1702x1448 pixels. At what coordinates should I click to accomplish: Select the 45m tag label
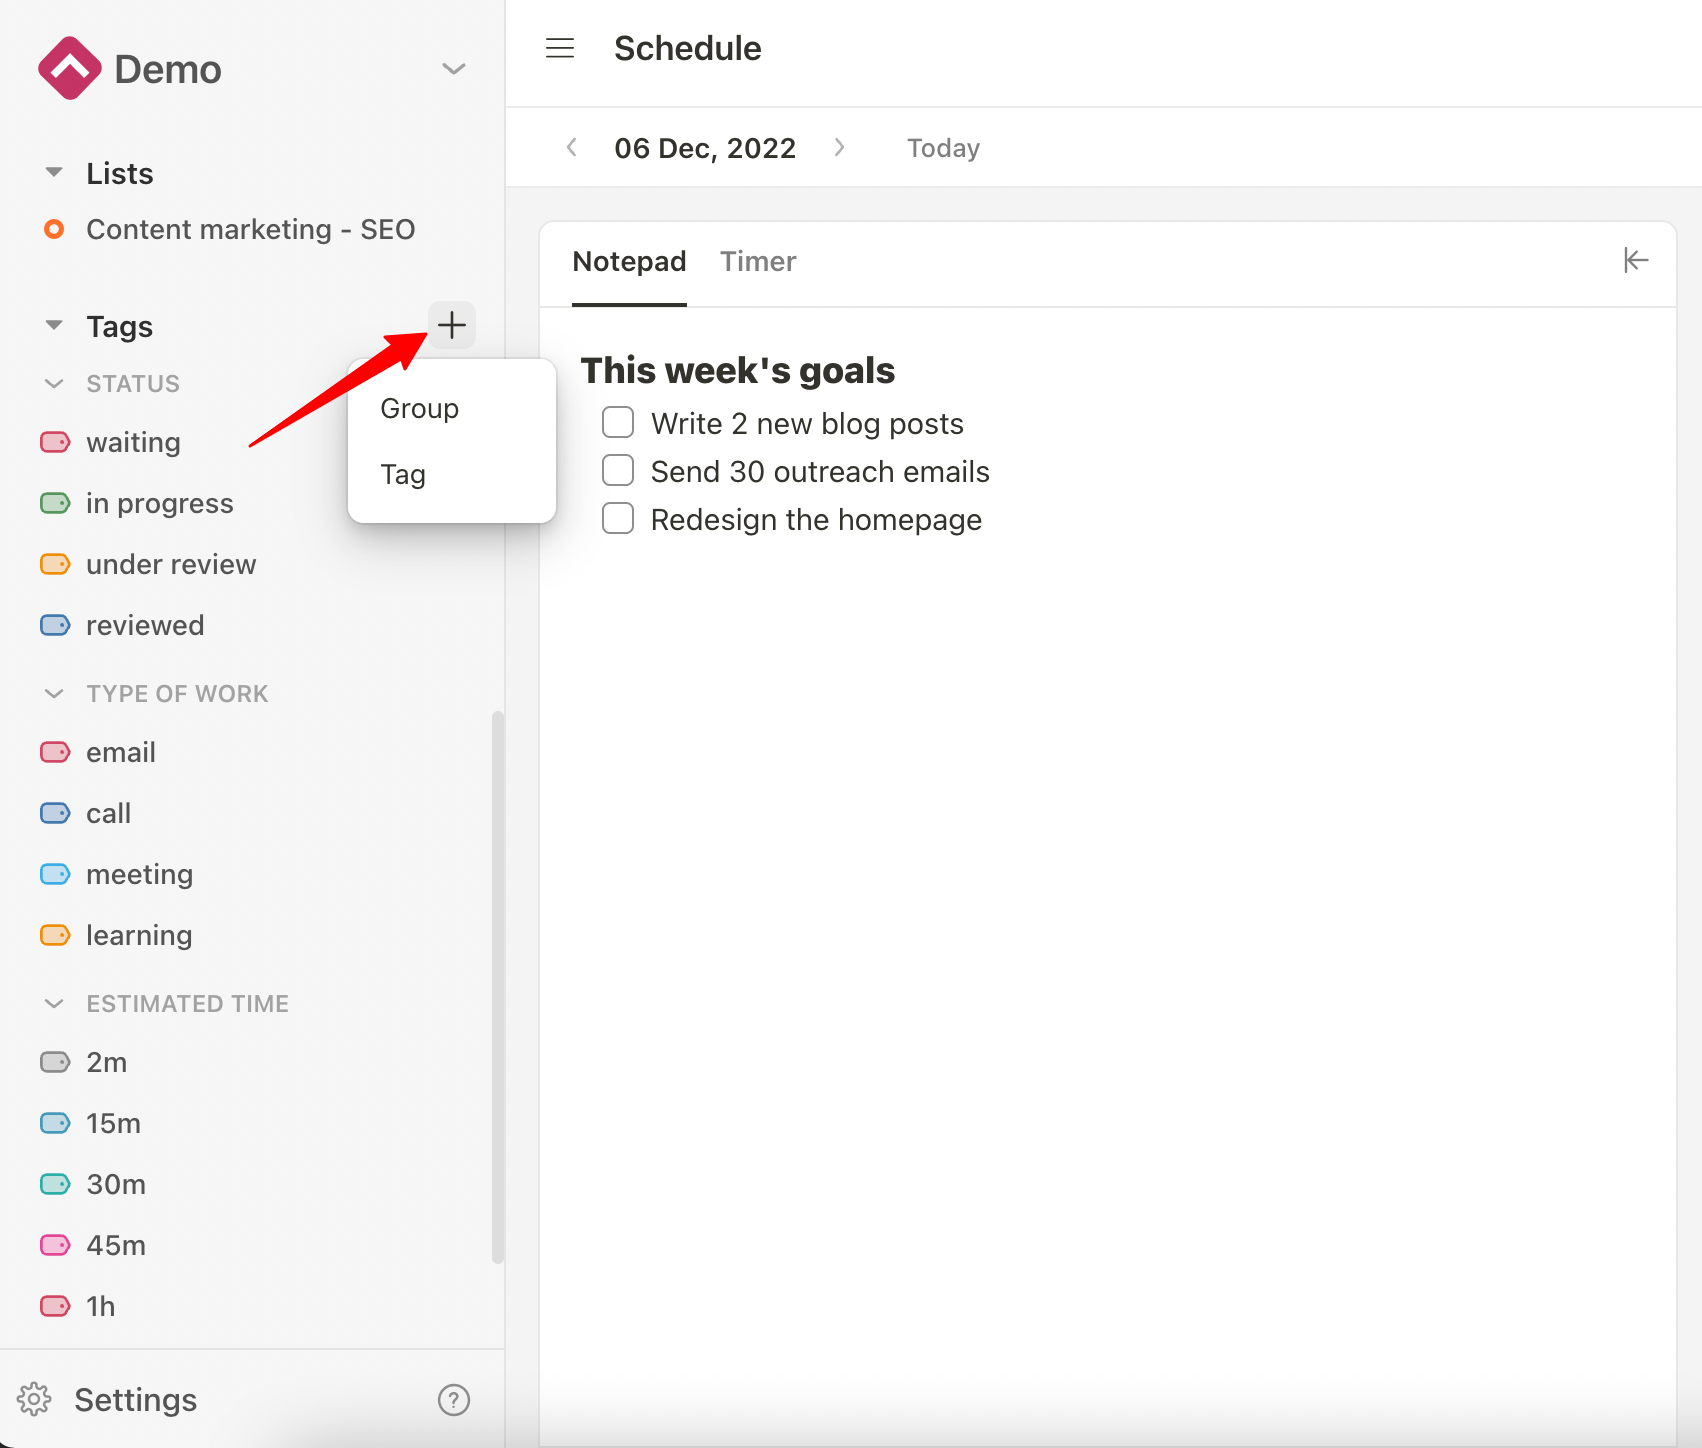[x=116, y=1245]
